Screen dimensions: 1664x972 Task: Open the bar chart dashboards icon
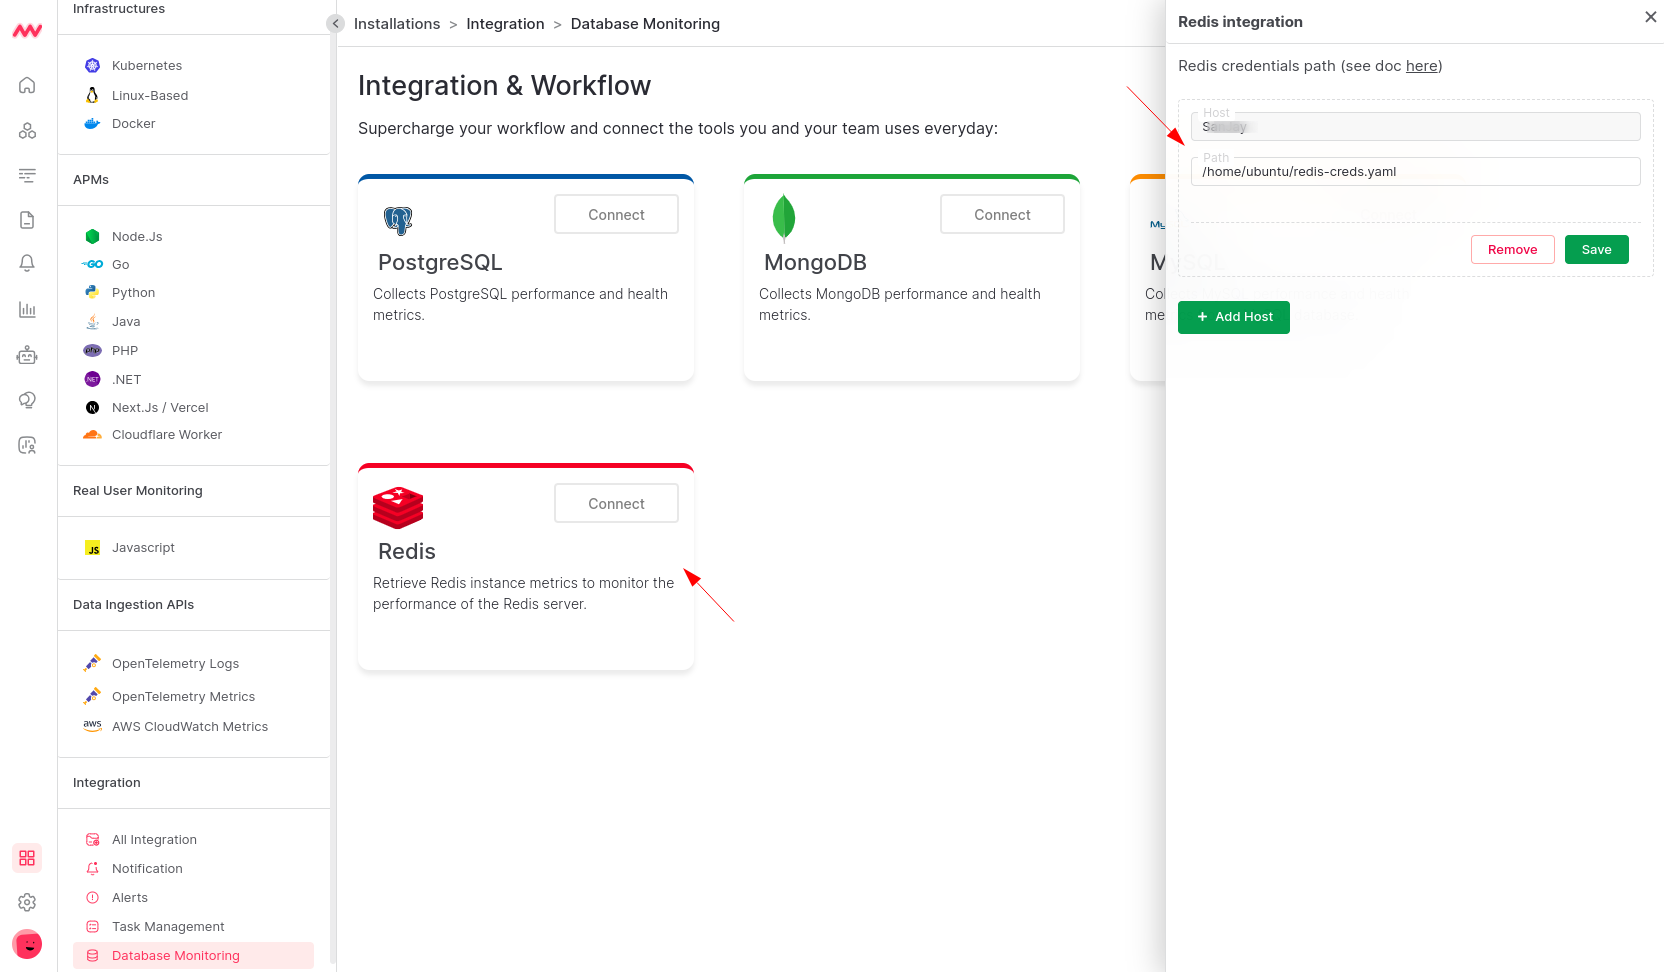tap(27, 309)
